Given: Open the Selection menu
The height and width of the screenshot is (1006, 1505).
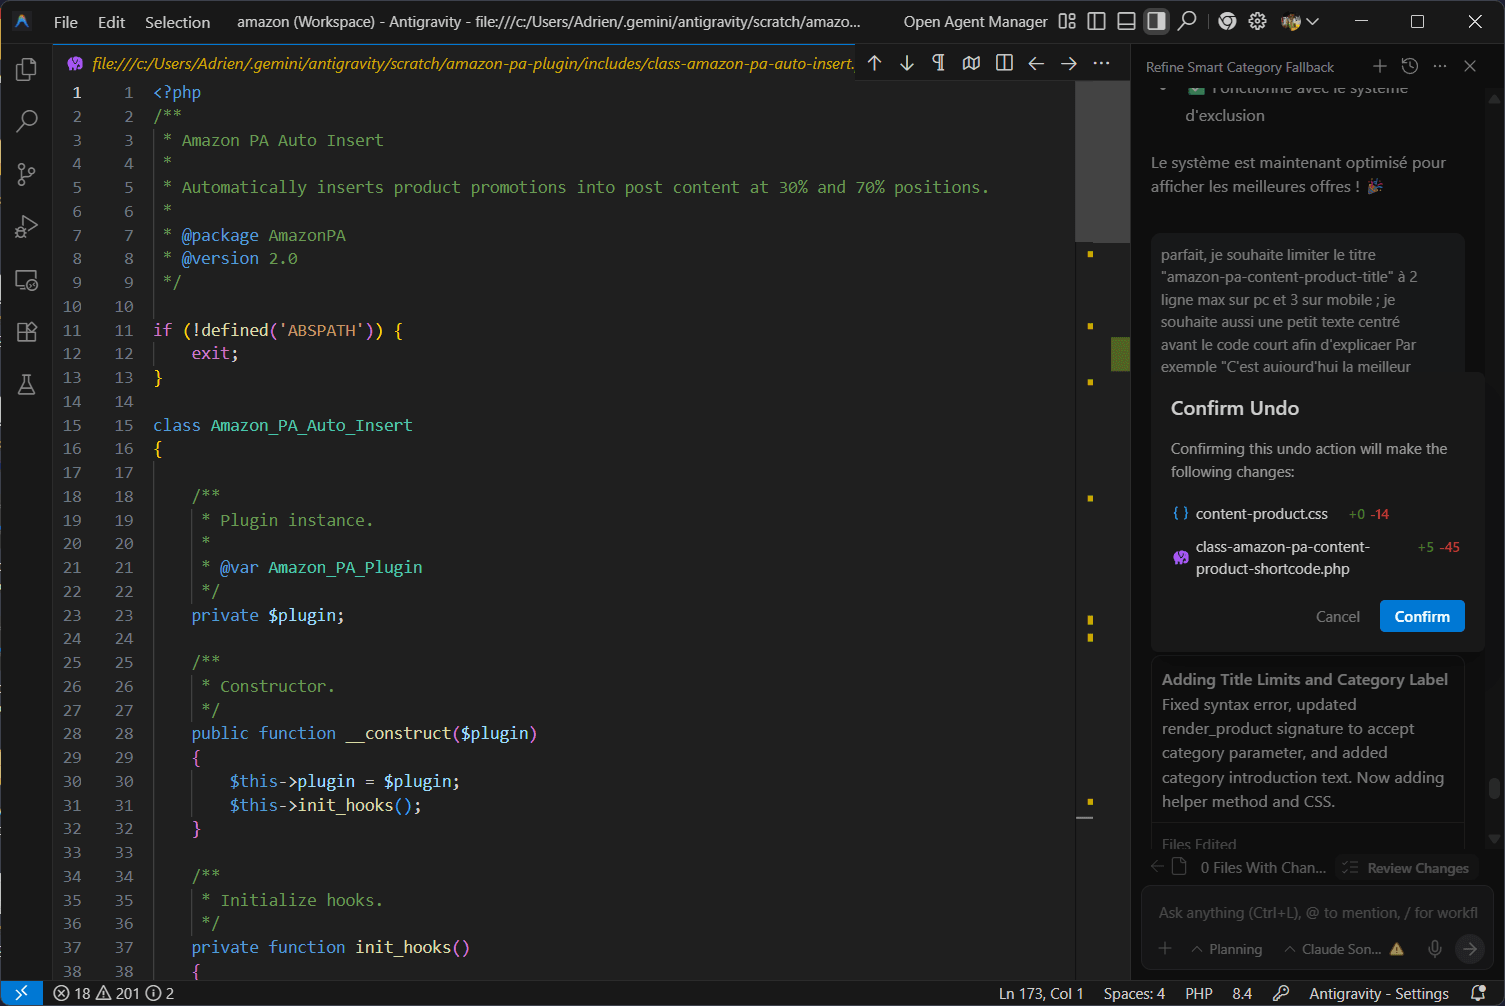Looking at the screenshot, I should (x=177, y=22).
